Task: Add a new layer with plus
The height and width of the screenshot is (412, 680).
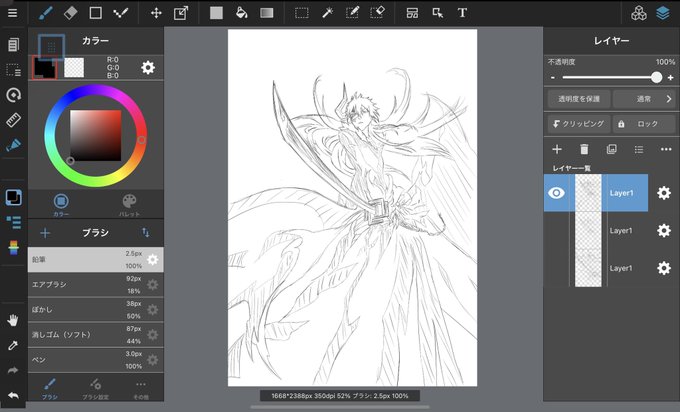Action: (557, 150)
